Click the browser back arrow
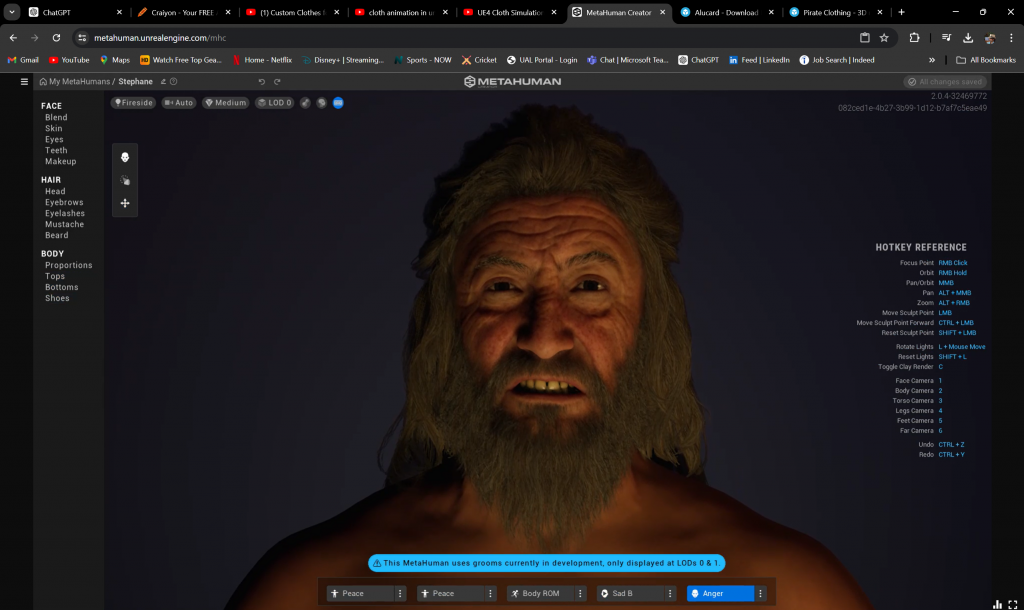This screenshot has height=610, width=1024. point(13,38)
